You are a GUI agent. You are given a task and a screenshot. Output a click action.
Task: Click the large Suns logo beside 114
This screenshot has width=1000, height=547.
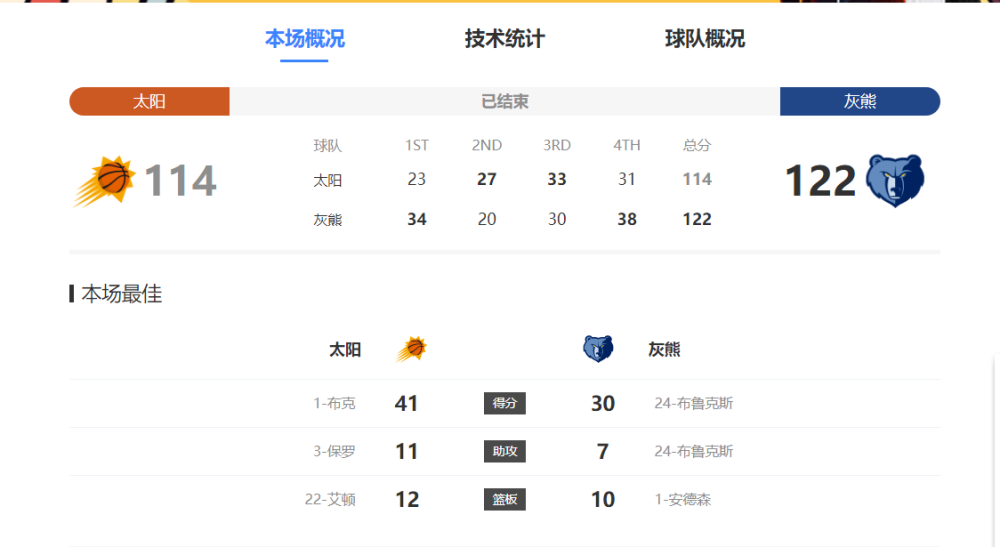click(x=105, y=180)
